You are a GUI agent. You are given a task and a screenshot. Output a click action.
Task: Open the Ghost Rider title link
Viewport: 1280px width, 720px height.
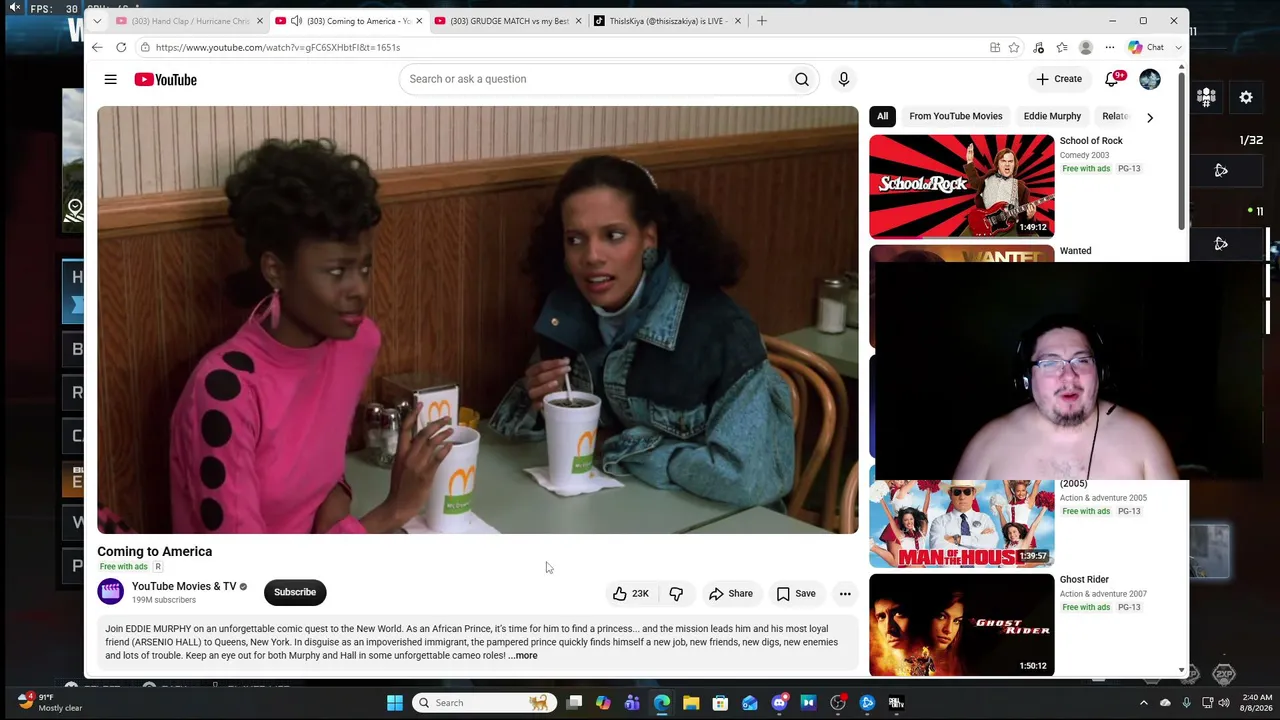point(1084,580)
